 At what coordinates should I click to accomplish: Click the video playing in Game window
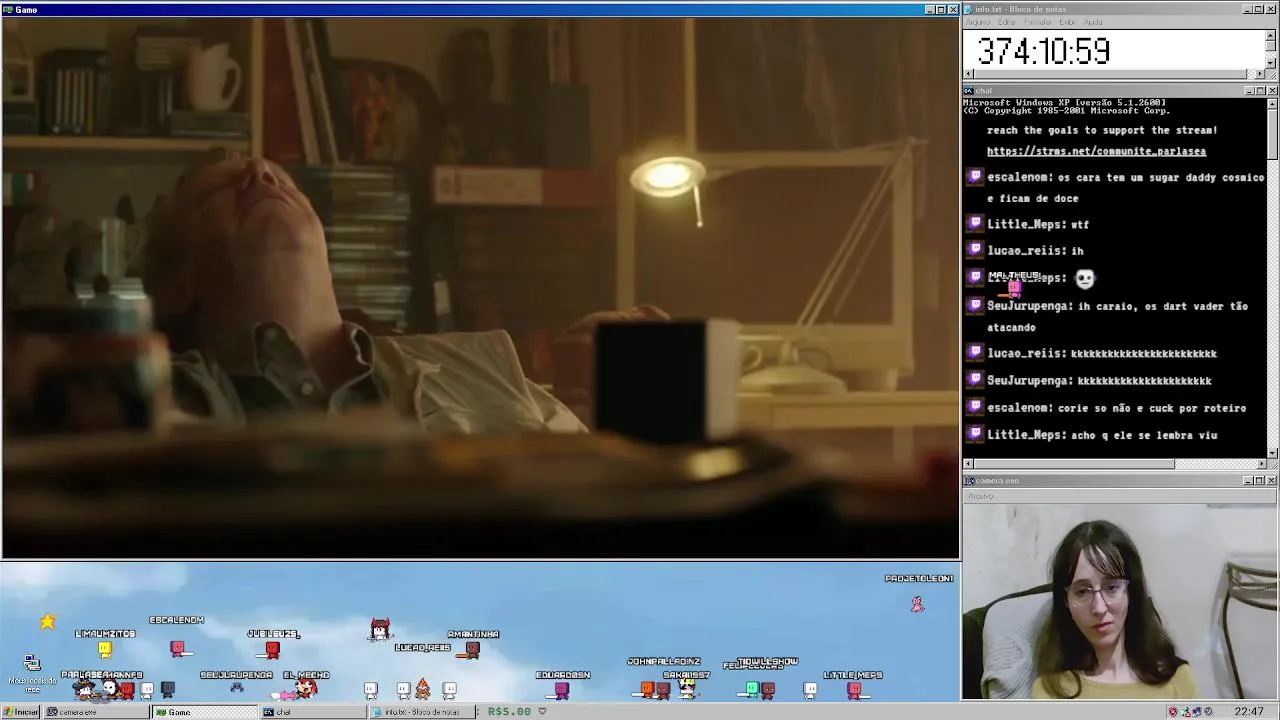pyautogui.click(x=480, y=287)
